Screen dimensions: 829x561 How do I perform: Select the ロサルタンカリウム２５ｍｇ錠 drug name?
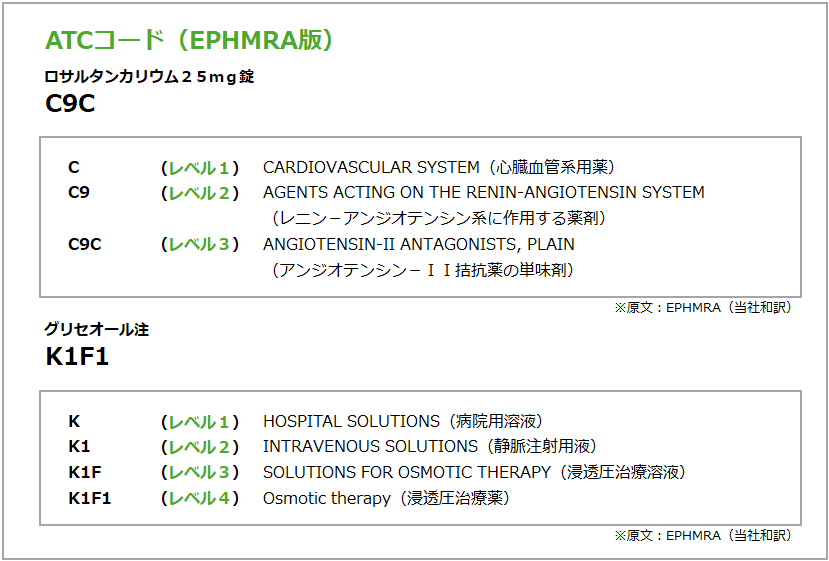(x=149, y=76)
